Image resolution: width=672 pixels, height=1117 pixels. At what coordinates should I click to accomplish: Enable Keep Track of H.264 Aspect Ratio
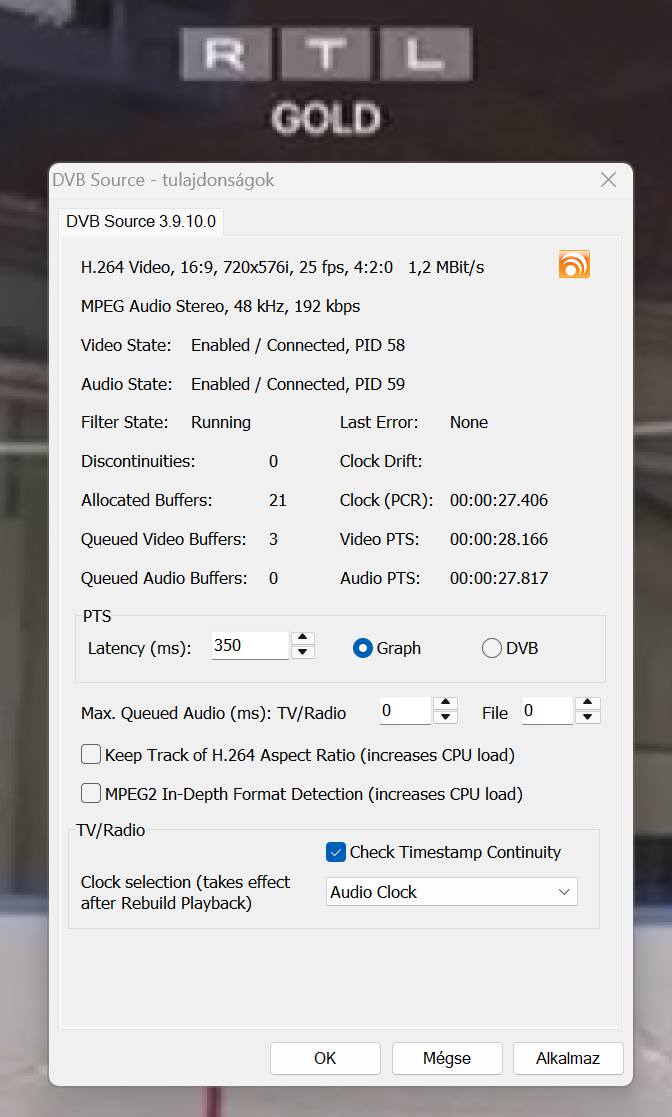pos(91,755)
